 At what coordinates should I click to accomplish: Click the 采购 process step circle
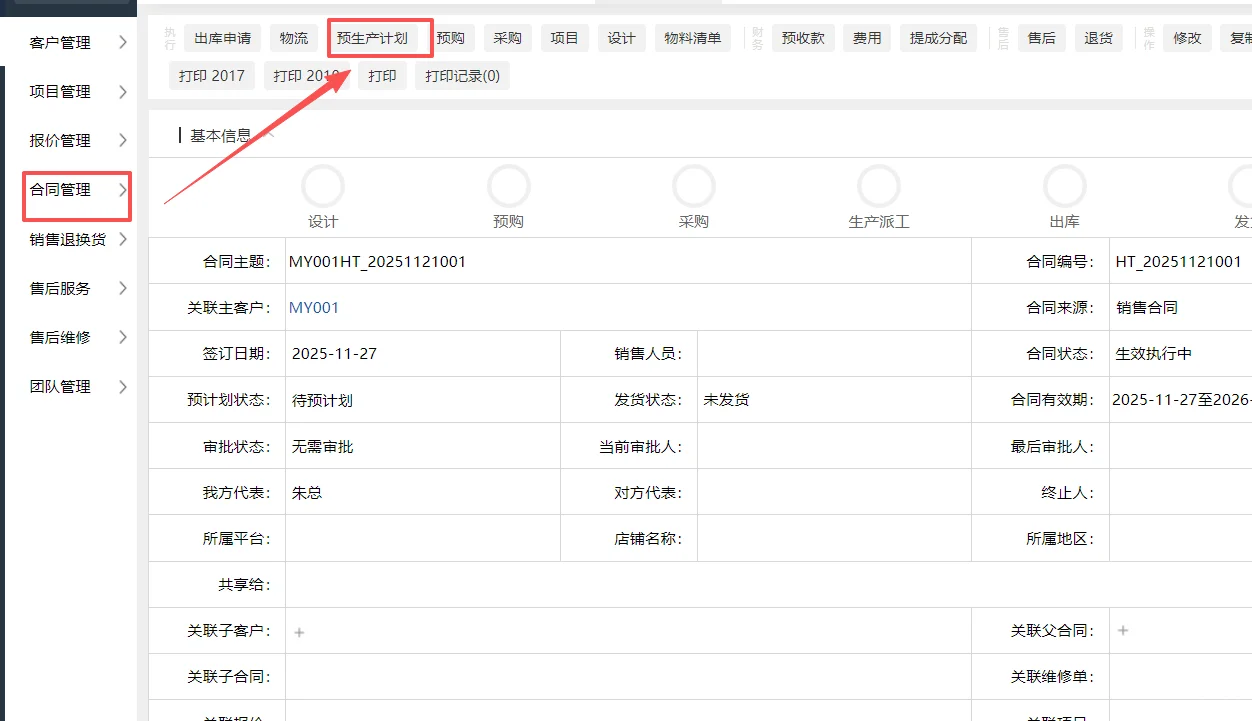pyautogui.click(x=693, y=186)
